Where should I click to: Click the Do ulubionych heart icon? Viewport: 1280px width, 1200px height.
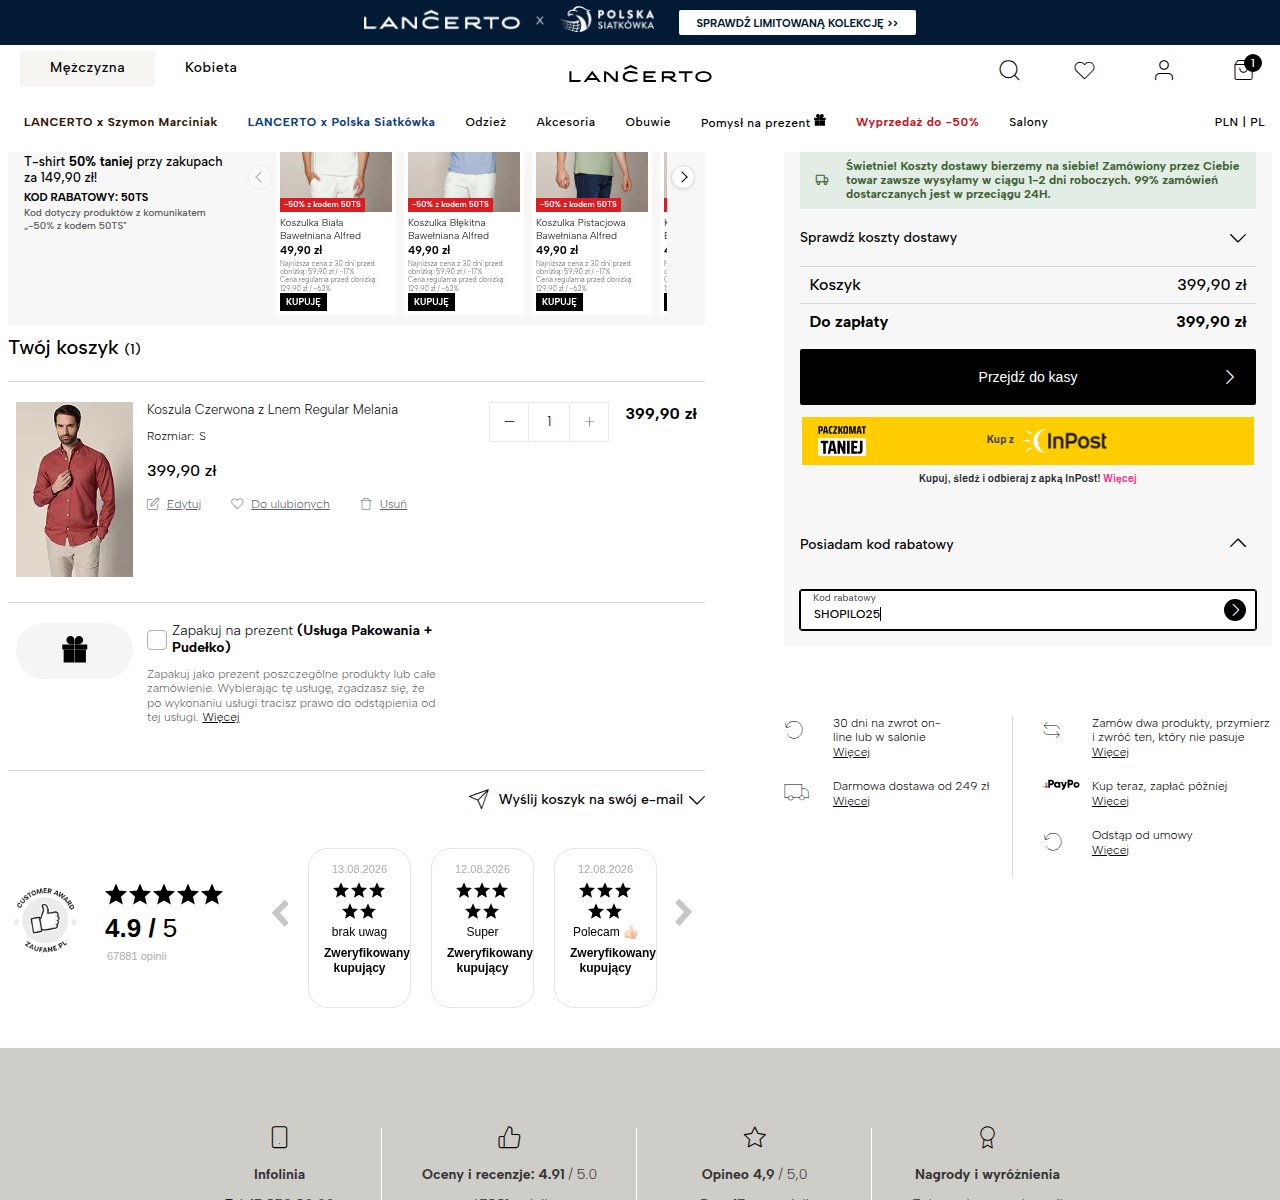pos(237,504)
